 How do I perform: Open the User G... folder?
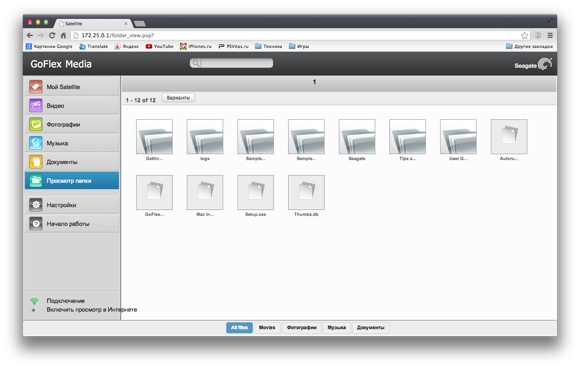point(458,136)
